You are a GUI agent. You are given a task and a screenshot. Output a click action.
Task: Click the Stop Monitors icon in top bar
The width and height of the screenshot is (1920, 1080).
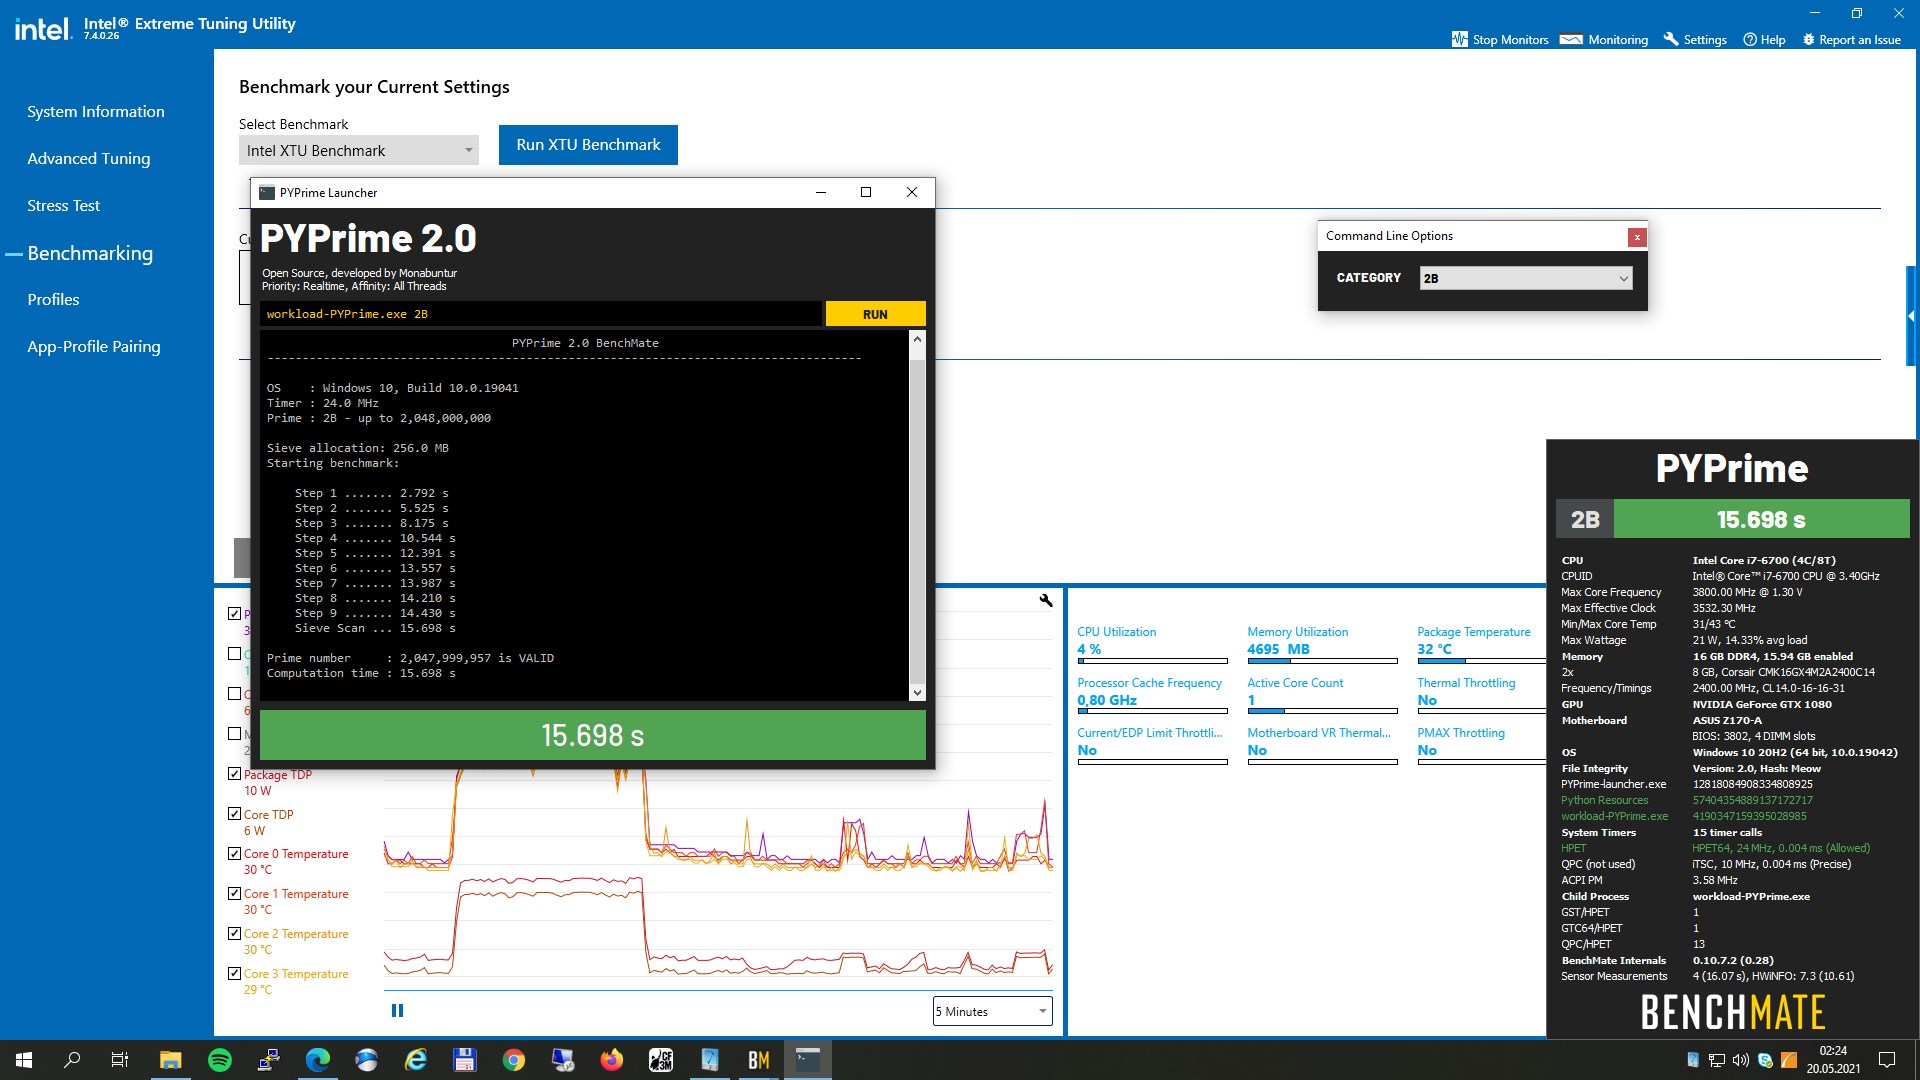(1459, 39)
